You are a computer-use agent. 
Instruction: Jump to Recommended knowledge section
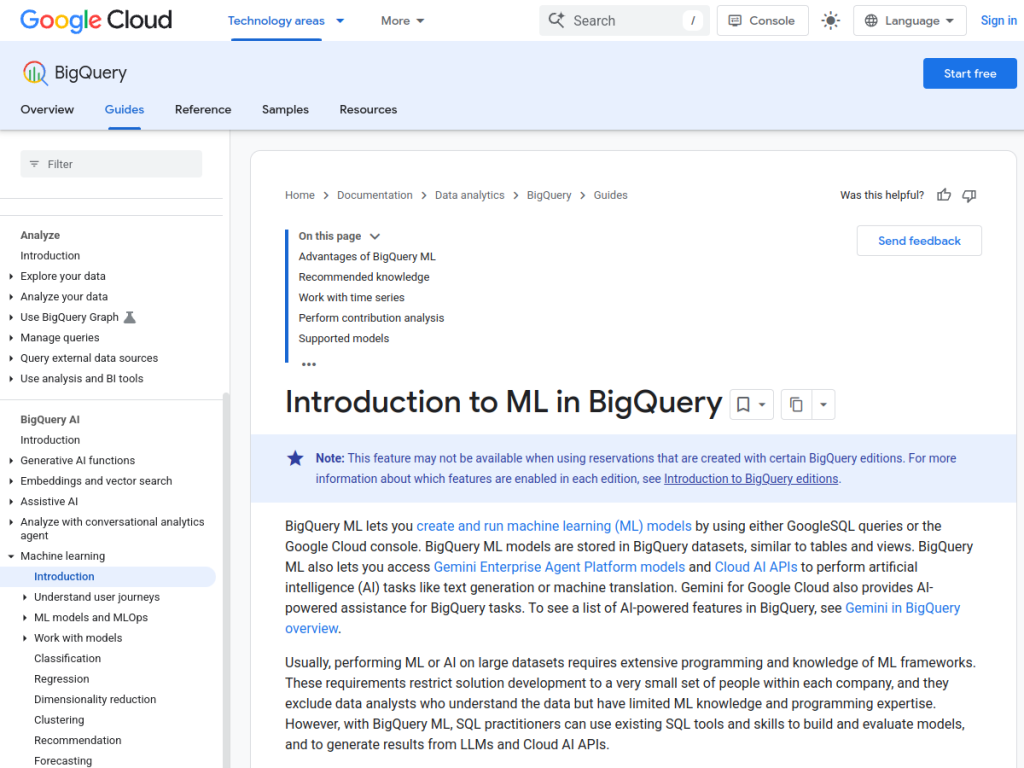point(364,277)
